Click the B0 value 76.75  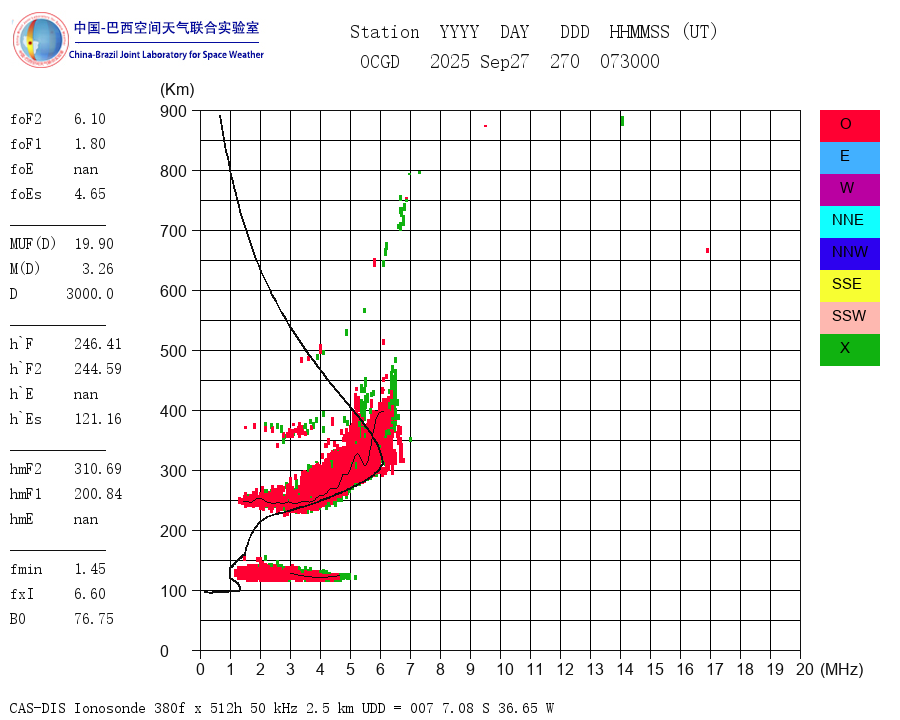94,618
